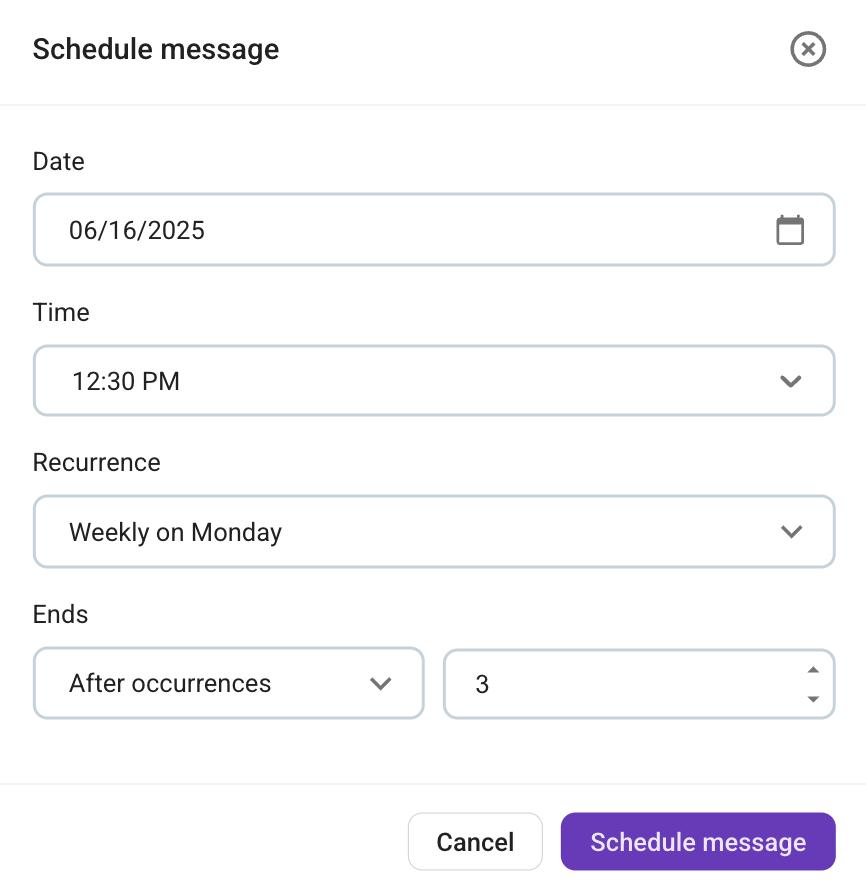Click the Ends field label
The height and width of the screenshot is (894, 866).
(60, 615)
